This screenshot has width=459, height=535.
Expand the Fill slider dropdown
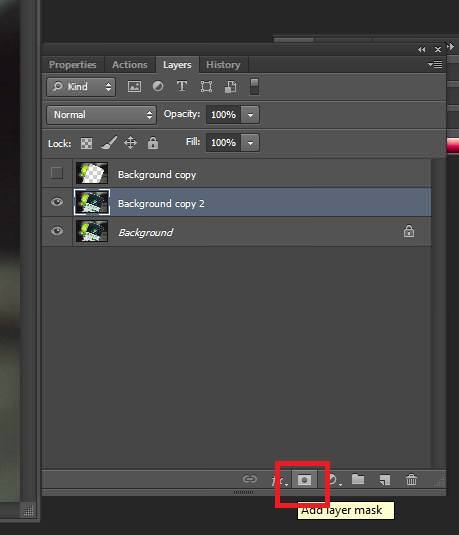coord(250,143)
